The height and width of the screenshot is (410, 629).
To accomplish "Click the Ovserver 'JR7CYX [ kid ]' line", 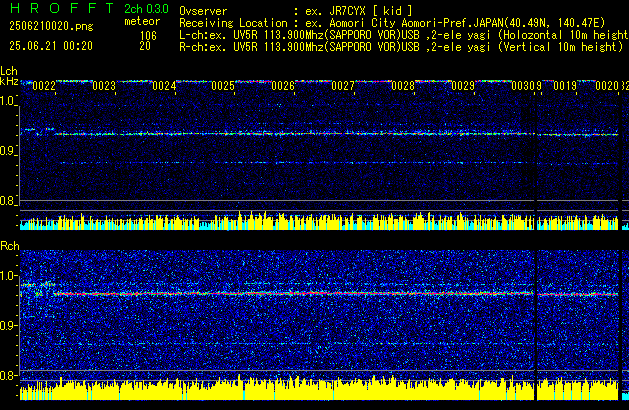I will (296, 10).
